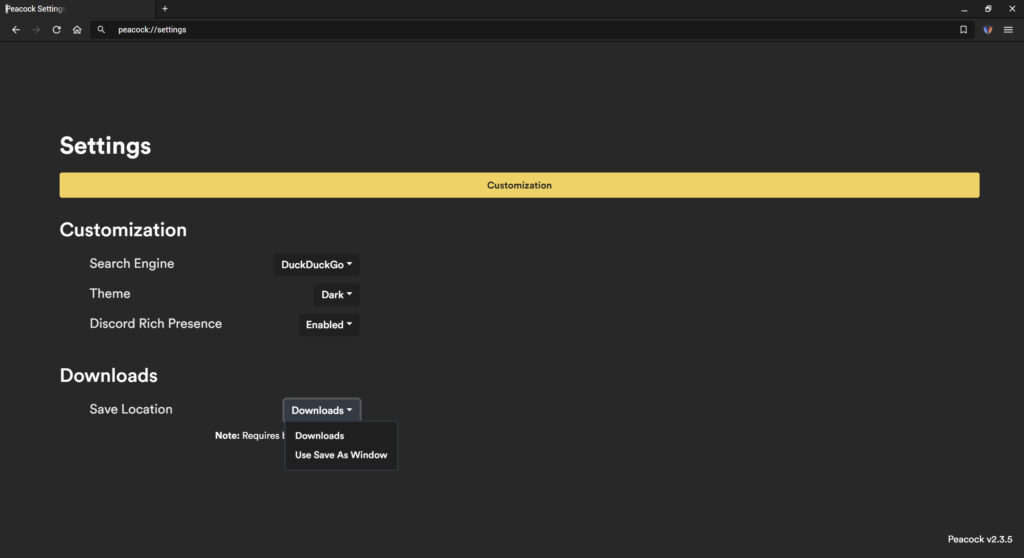Viewport: 1024px width, 558px height.
Task: Open the shield extension icon
Action: coord(987,29)
